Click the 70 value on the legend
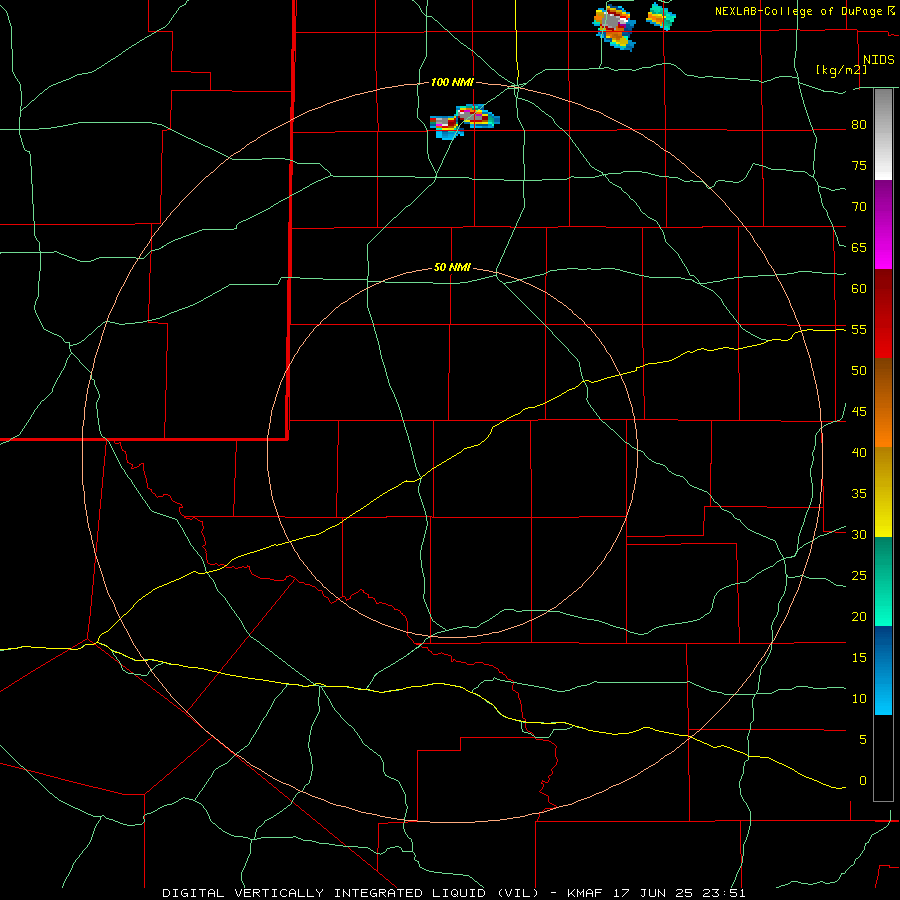900x900 pixels. pyautogui.click(x=859, y=207)
